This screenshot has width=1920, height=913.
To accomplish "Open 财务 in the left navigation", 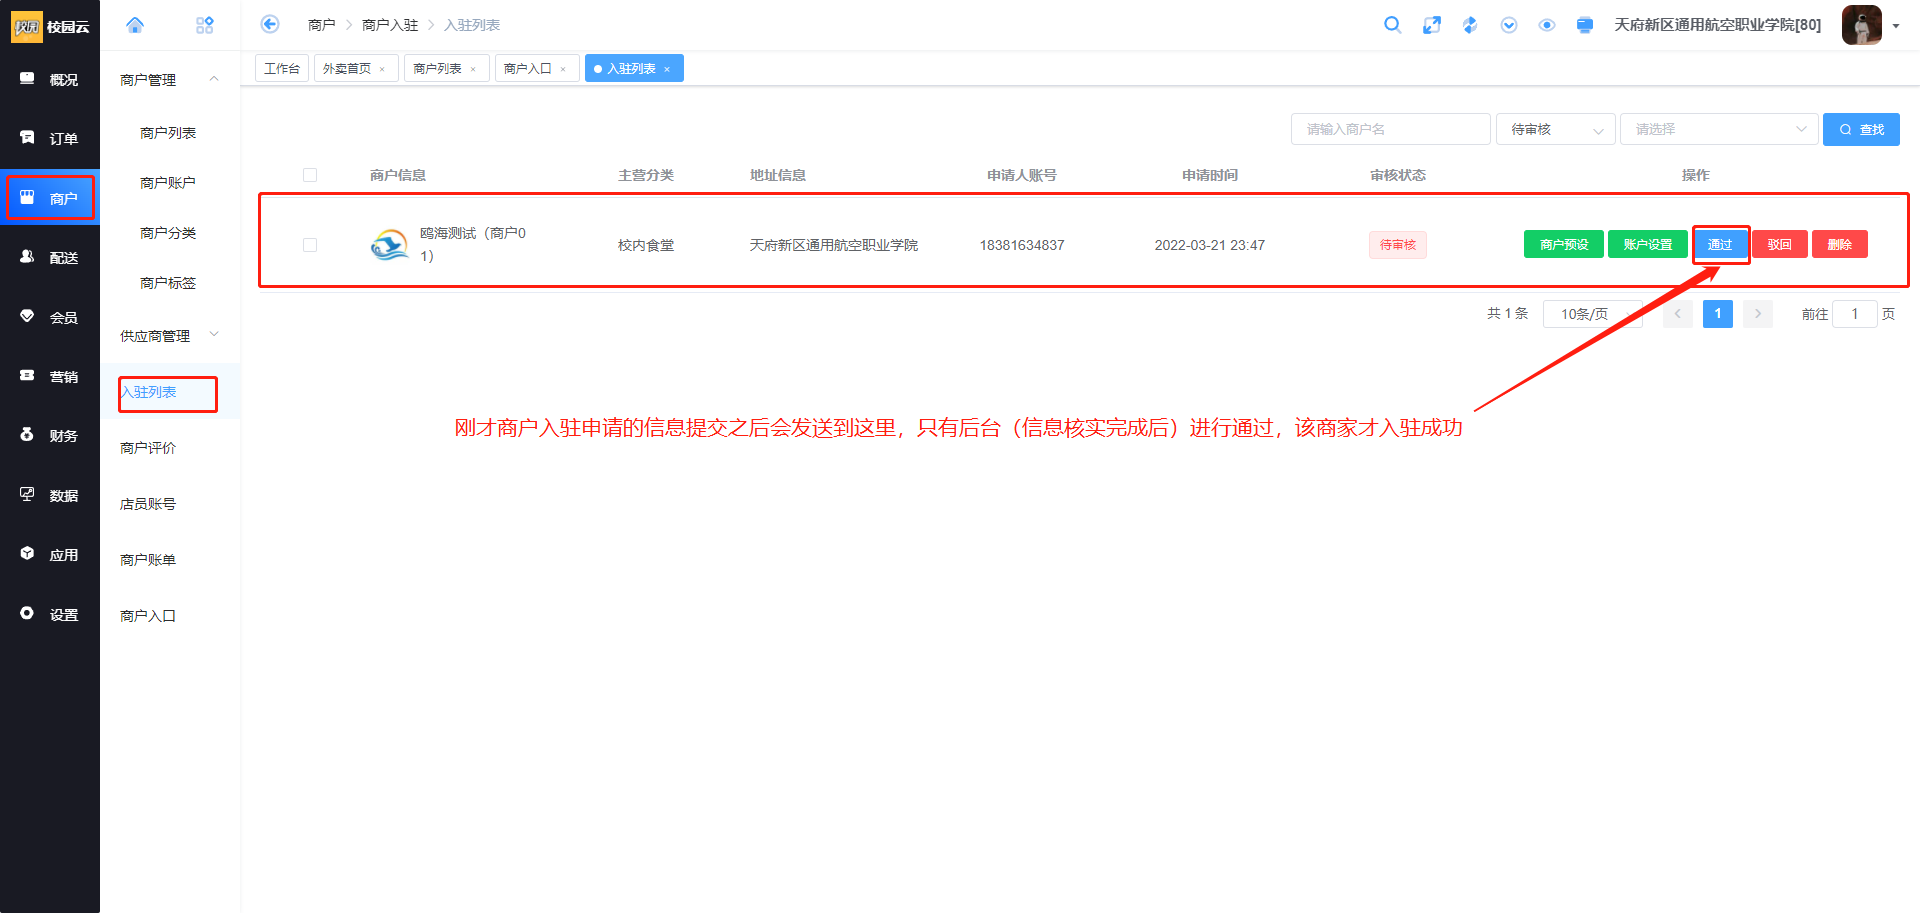I will (50, 435).
